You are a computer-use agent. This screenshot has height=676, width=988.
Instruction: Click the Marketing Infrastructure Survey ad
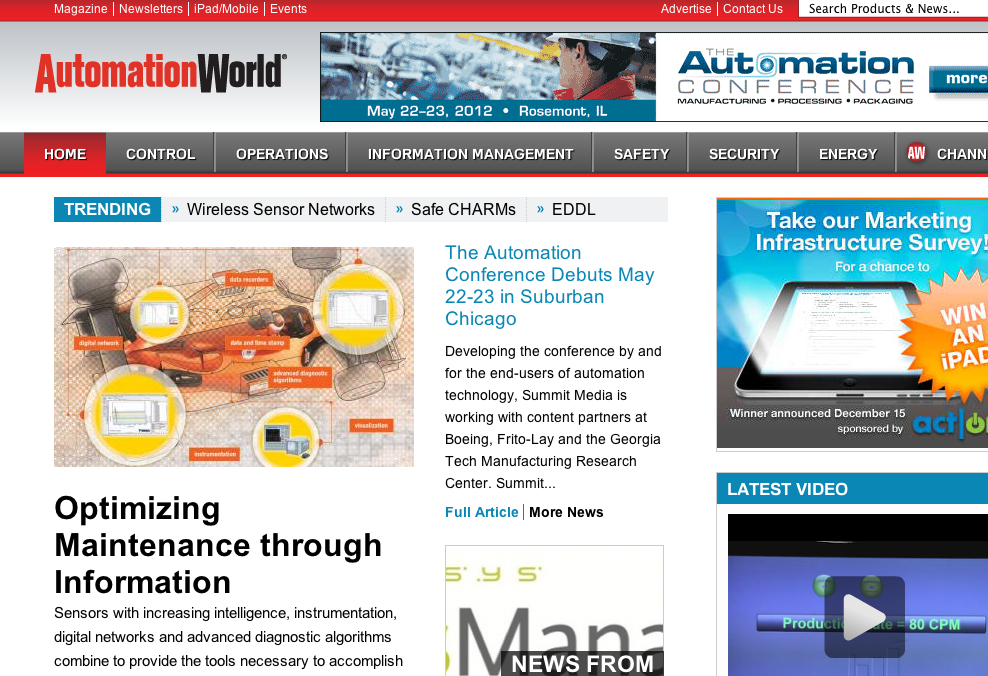pyautogui.click(x=852, y=323)
